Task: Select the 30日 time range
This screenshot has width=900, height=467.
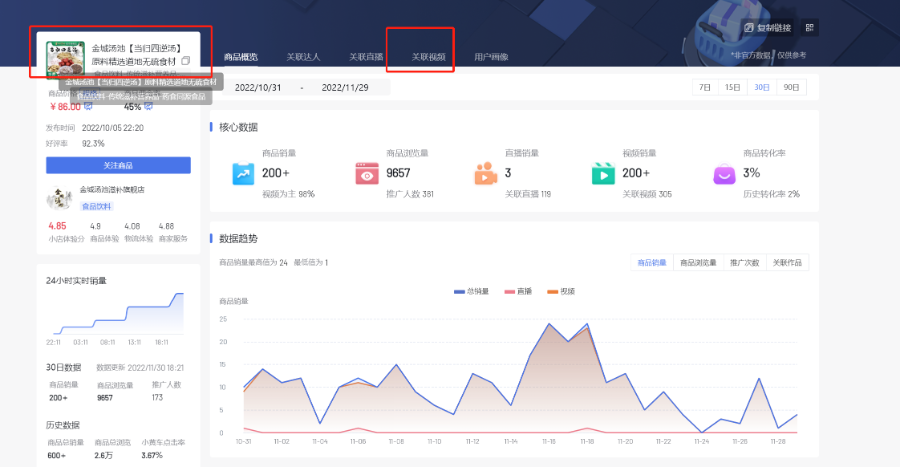Action: [762, 87]
